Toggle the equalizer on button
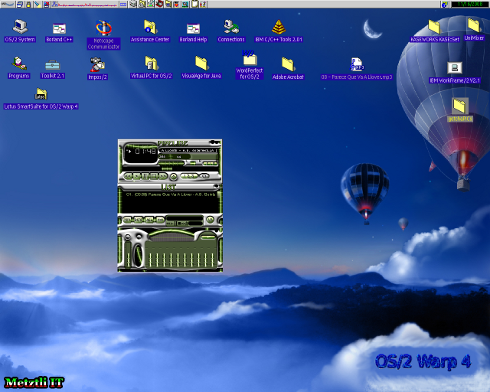490x392 pixels. coord(127,236)
